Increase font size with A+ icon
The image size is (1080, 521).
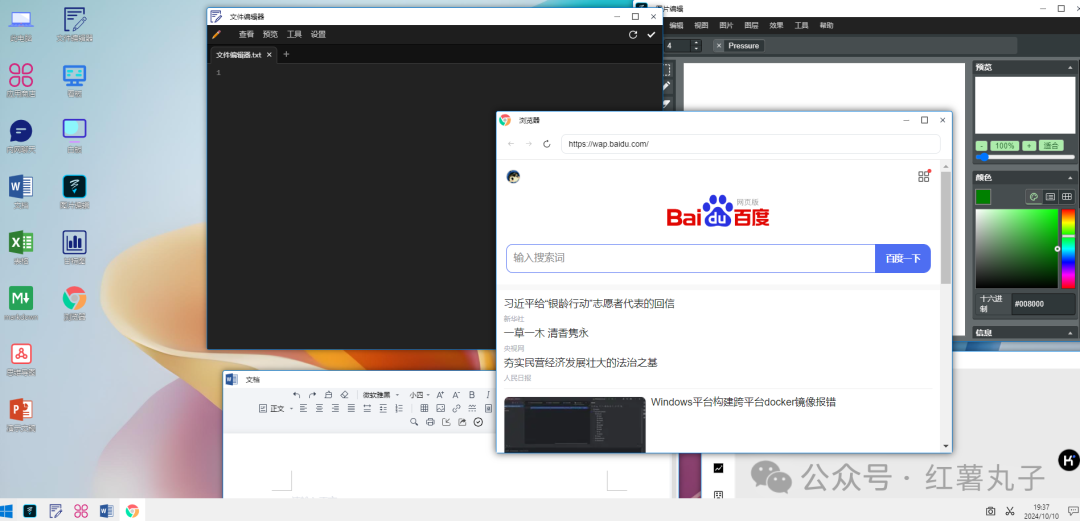pos(440,395)
